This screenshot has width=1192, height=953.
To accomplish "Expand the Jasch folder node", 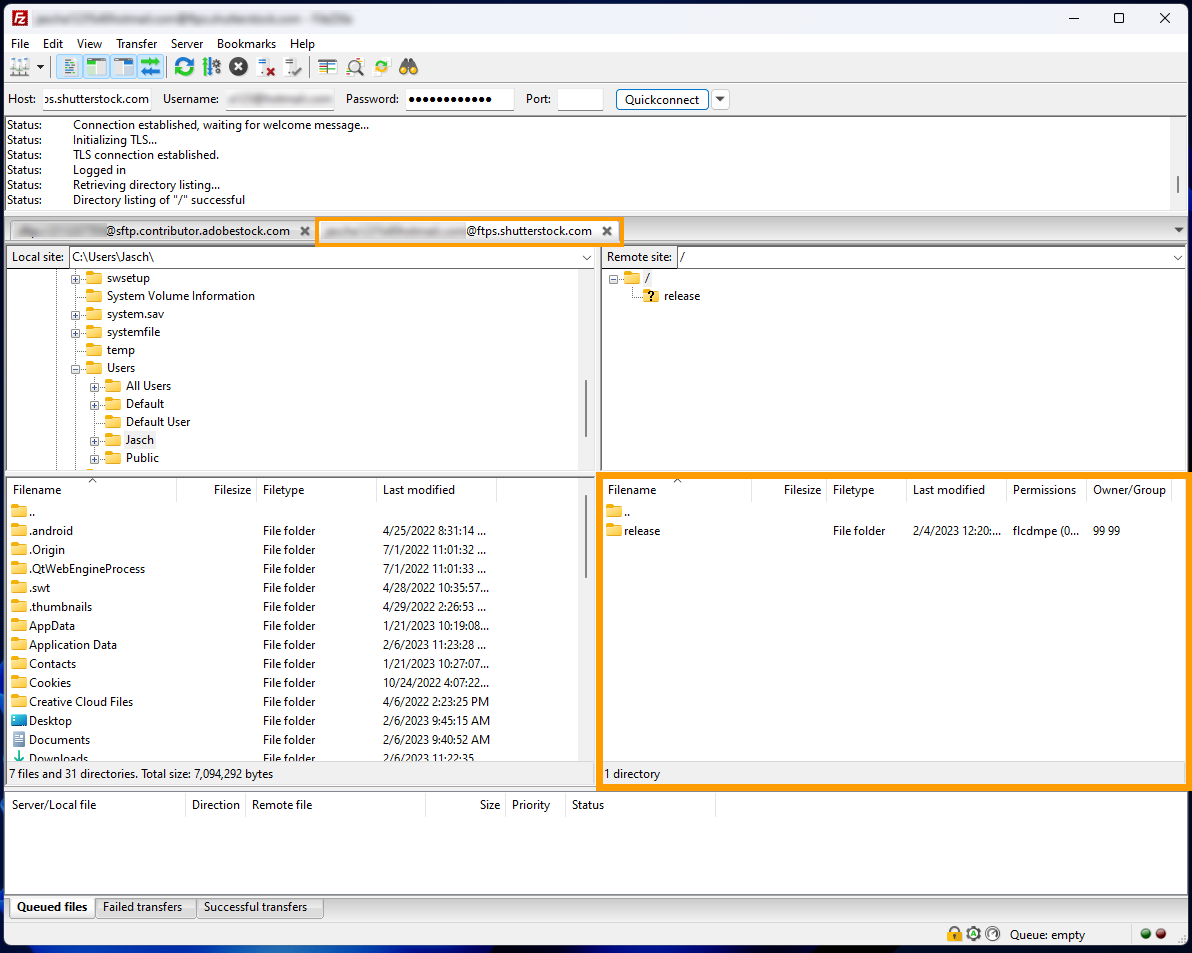I will pyautogui.click(x=94, y=441).
